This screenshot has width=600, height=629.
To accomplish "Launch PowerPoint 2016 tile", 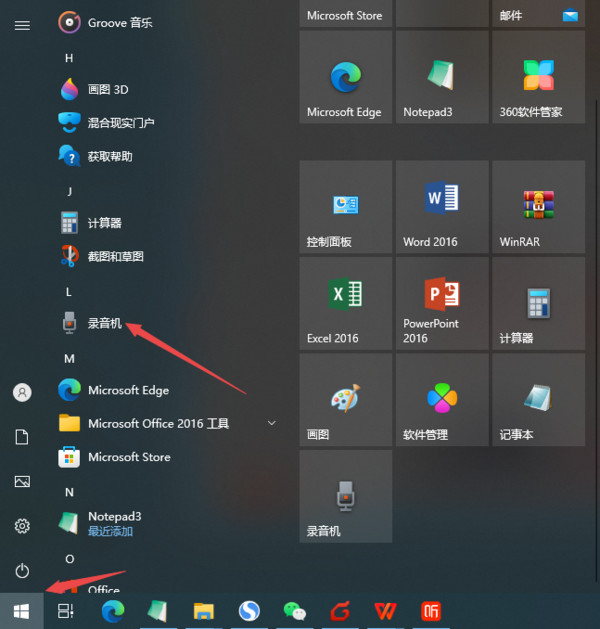I will [442, 304].
